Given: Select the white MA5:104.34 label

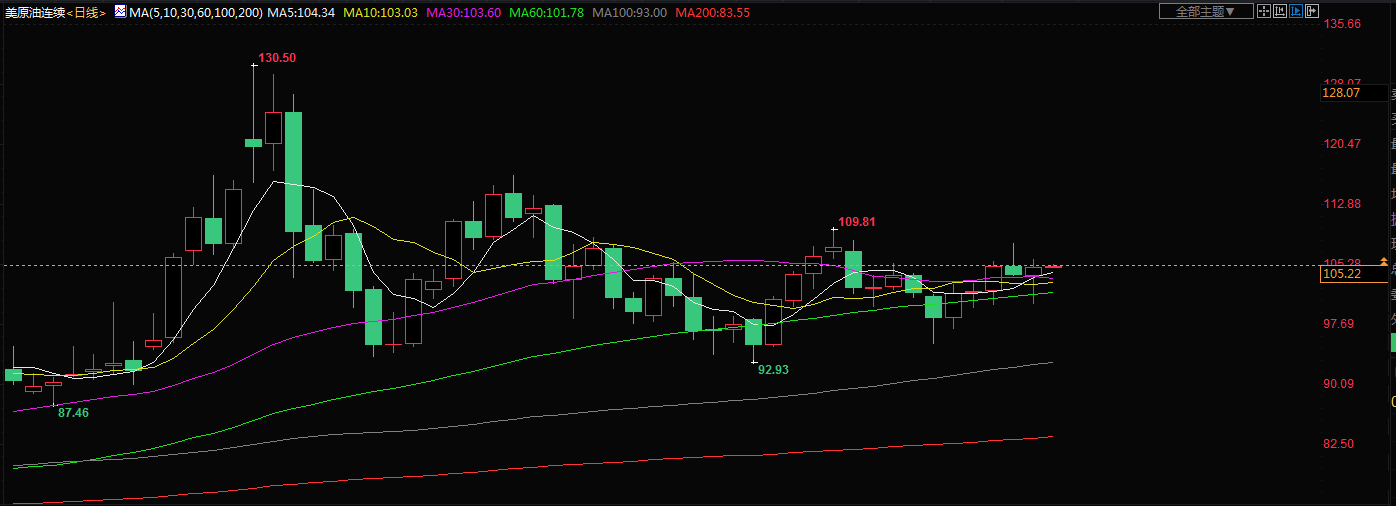Looking at the screenshot, I should (x=301, y=12).
